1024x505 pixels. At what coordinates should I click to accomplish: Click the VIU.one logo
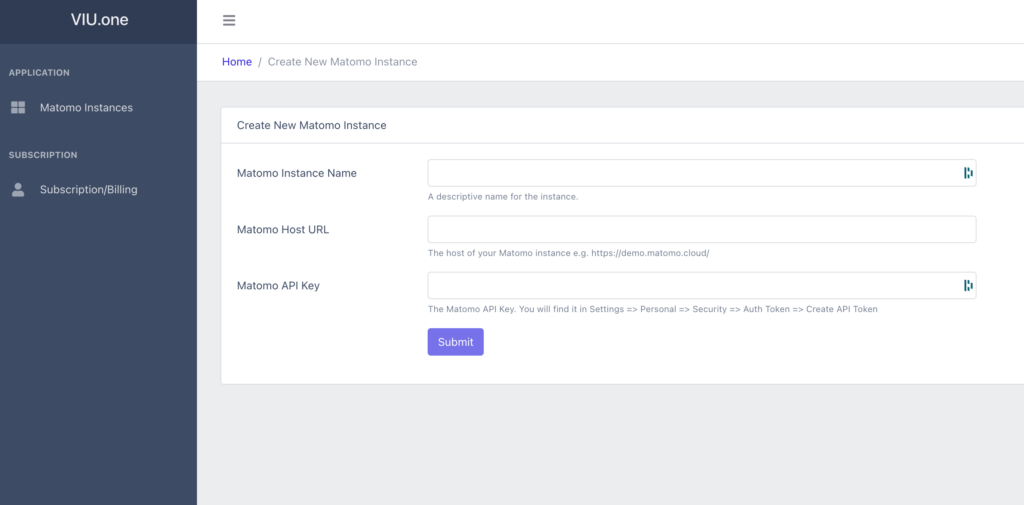[99, 20]
